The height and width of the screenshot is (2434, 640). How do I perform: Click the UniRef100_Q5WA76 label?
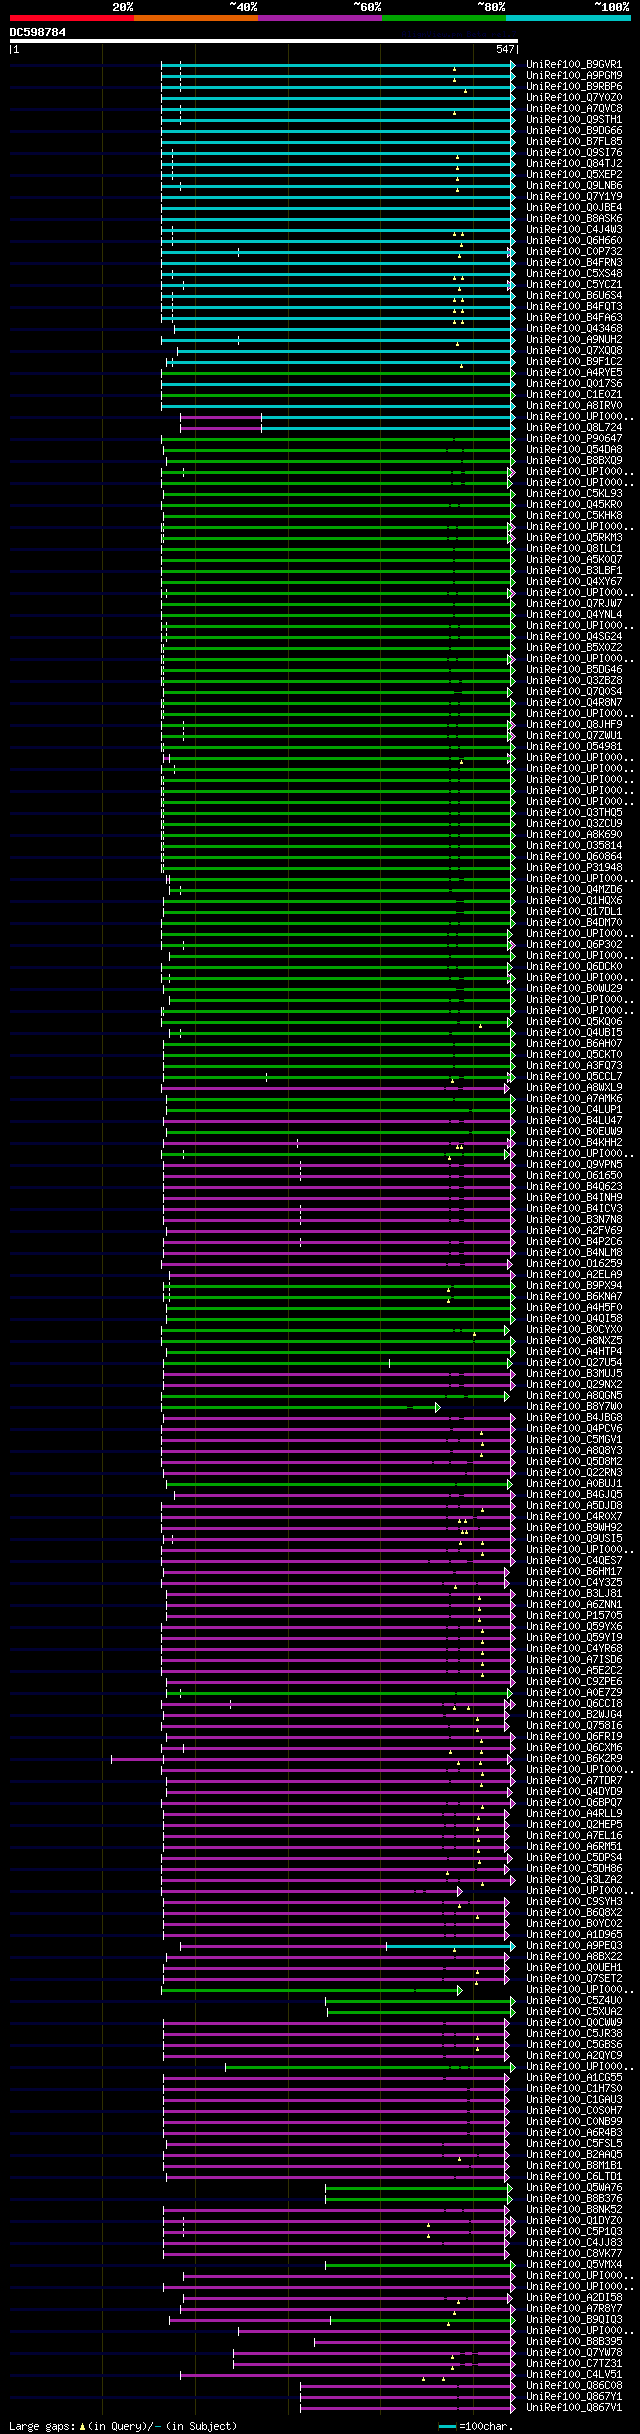point(574,2188)
